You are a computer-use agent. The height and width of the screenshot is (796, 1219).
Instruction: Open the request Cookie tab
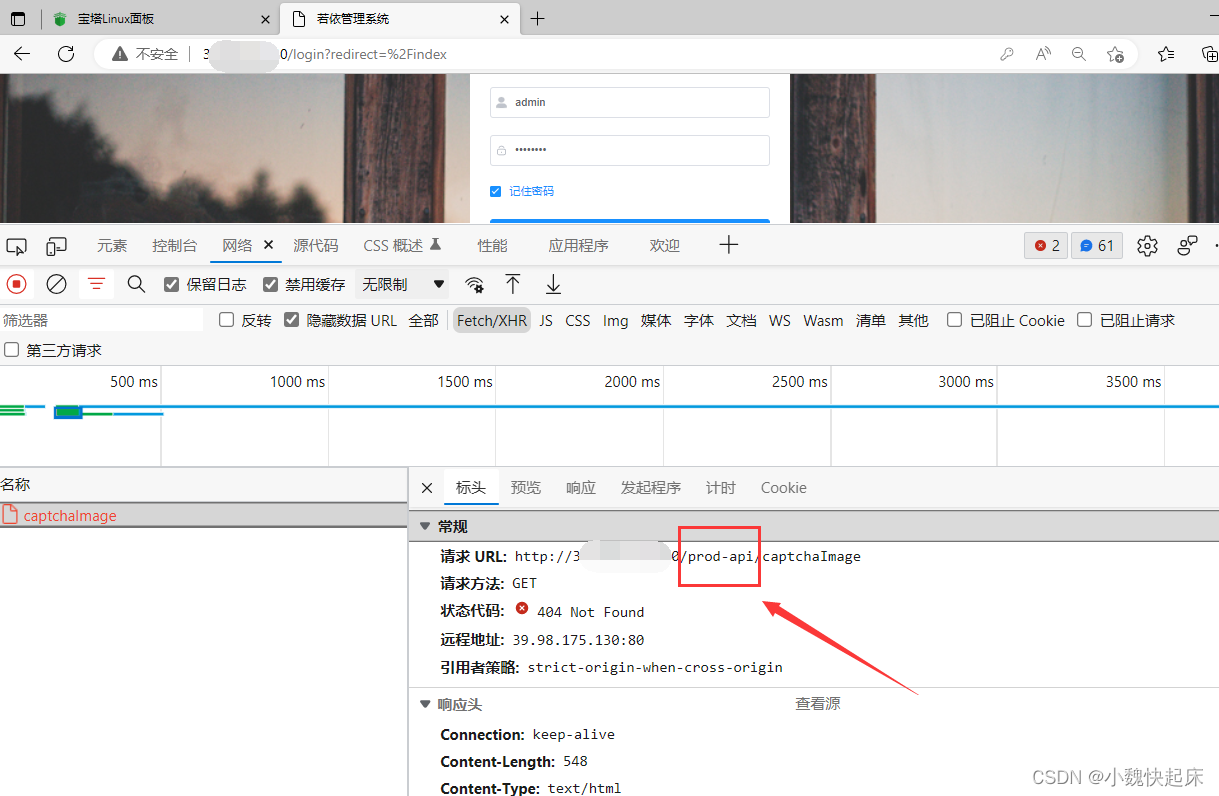pos(783,488)
